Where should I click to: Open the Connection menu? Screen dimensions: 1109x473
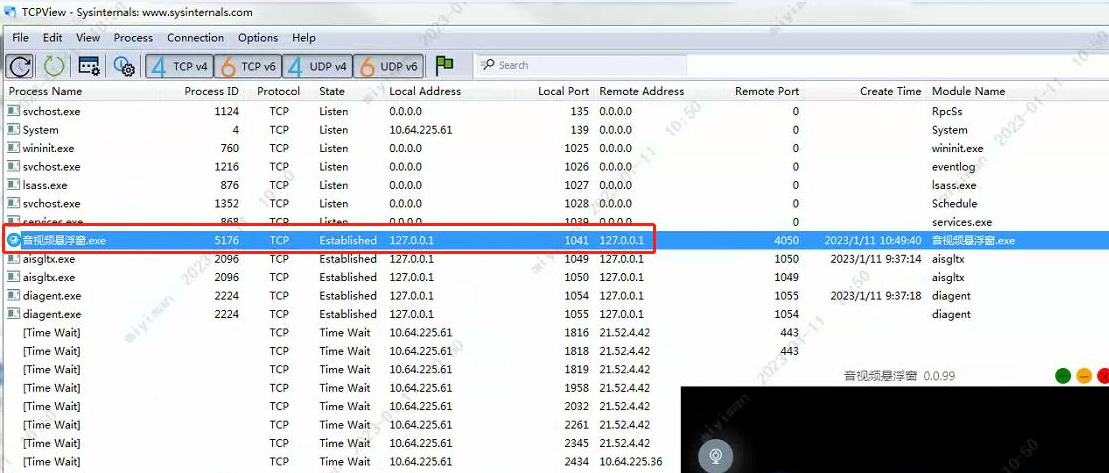click(195, 37)
